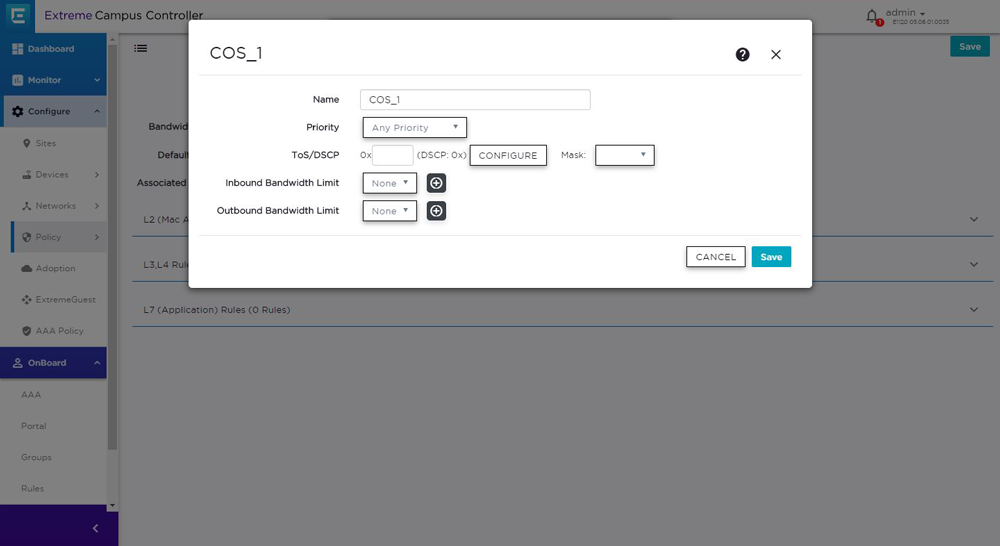1000x546 pixels.
Task: Click the Name text field
Action: pyautogui.click(x=475, y=100)
